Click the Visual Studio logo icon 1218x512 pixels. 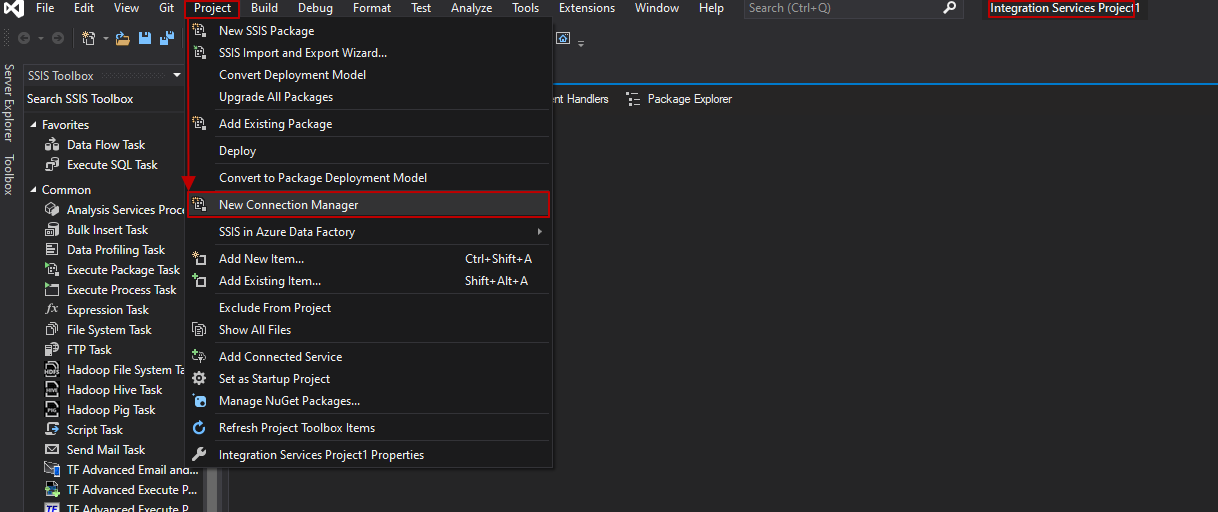14,8
